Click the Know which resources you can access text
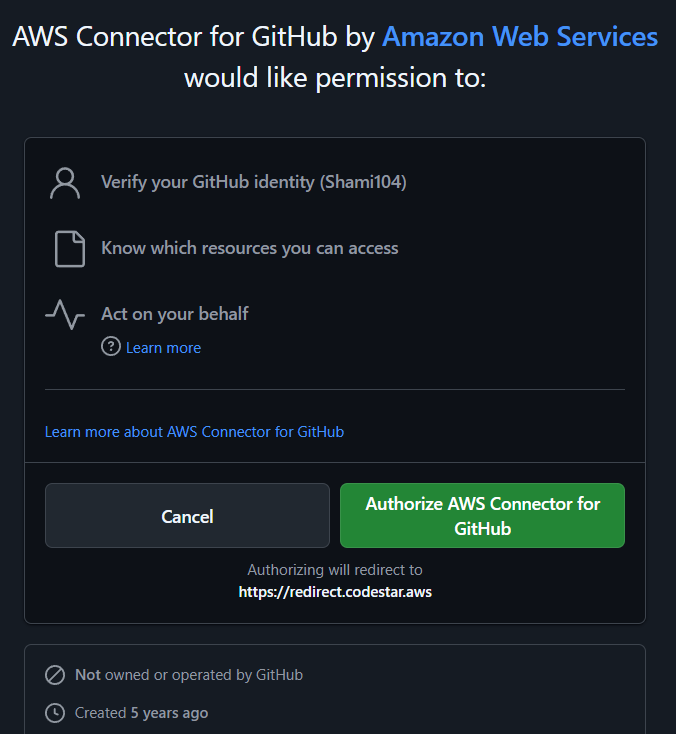The width and height of the screenshot is (676, 734). click(250, 248)
